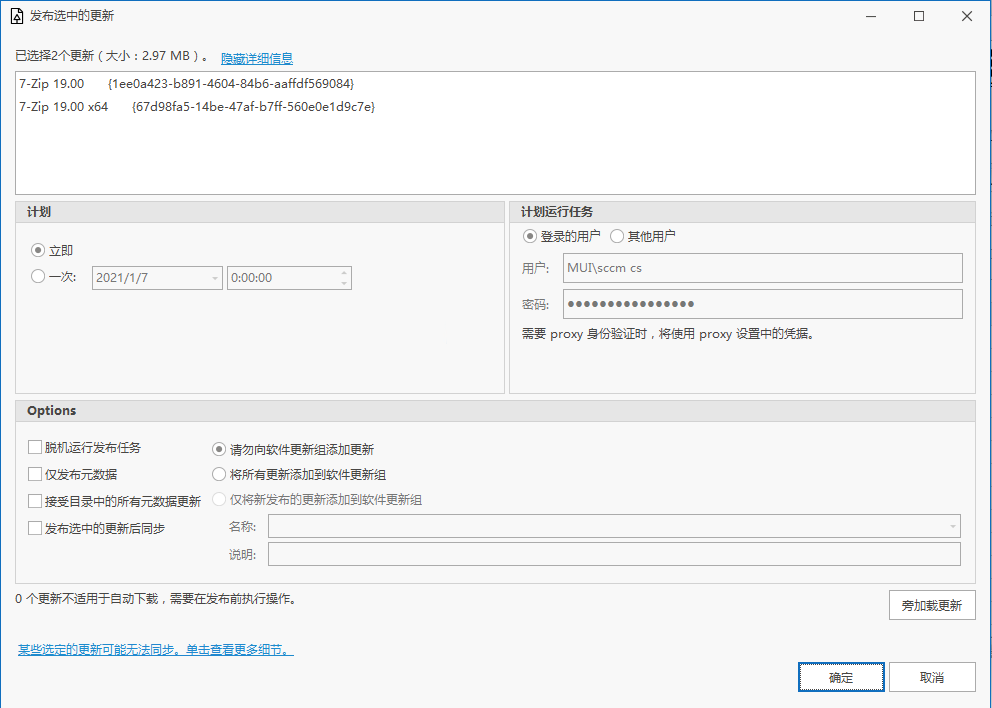Click the 已选择2个更新 summary text

pyautogui.click(x=111, y=56)
